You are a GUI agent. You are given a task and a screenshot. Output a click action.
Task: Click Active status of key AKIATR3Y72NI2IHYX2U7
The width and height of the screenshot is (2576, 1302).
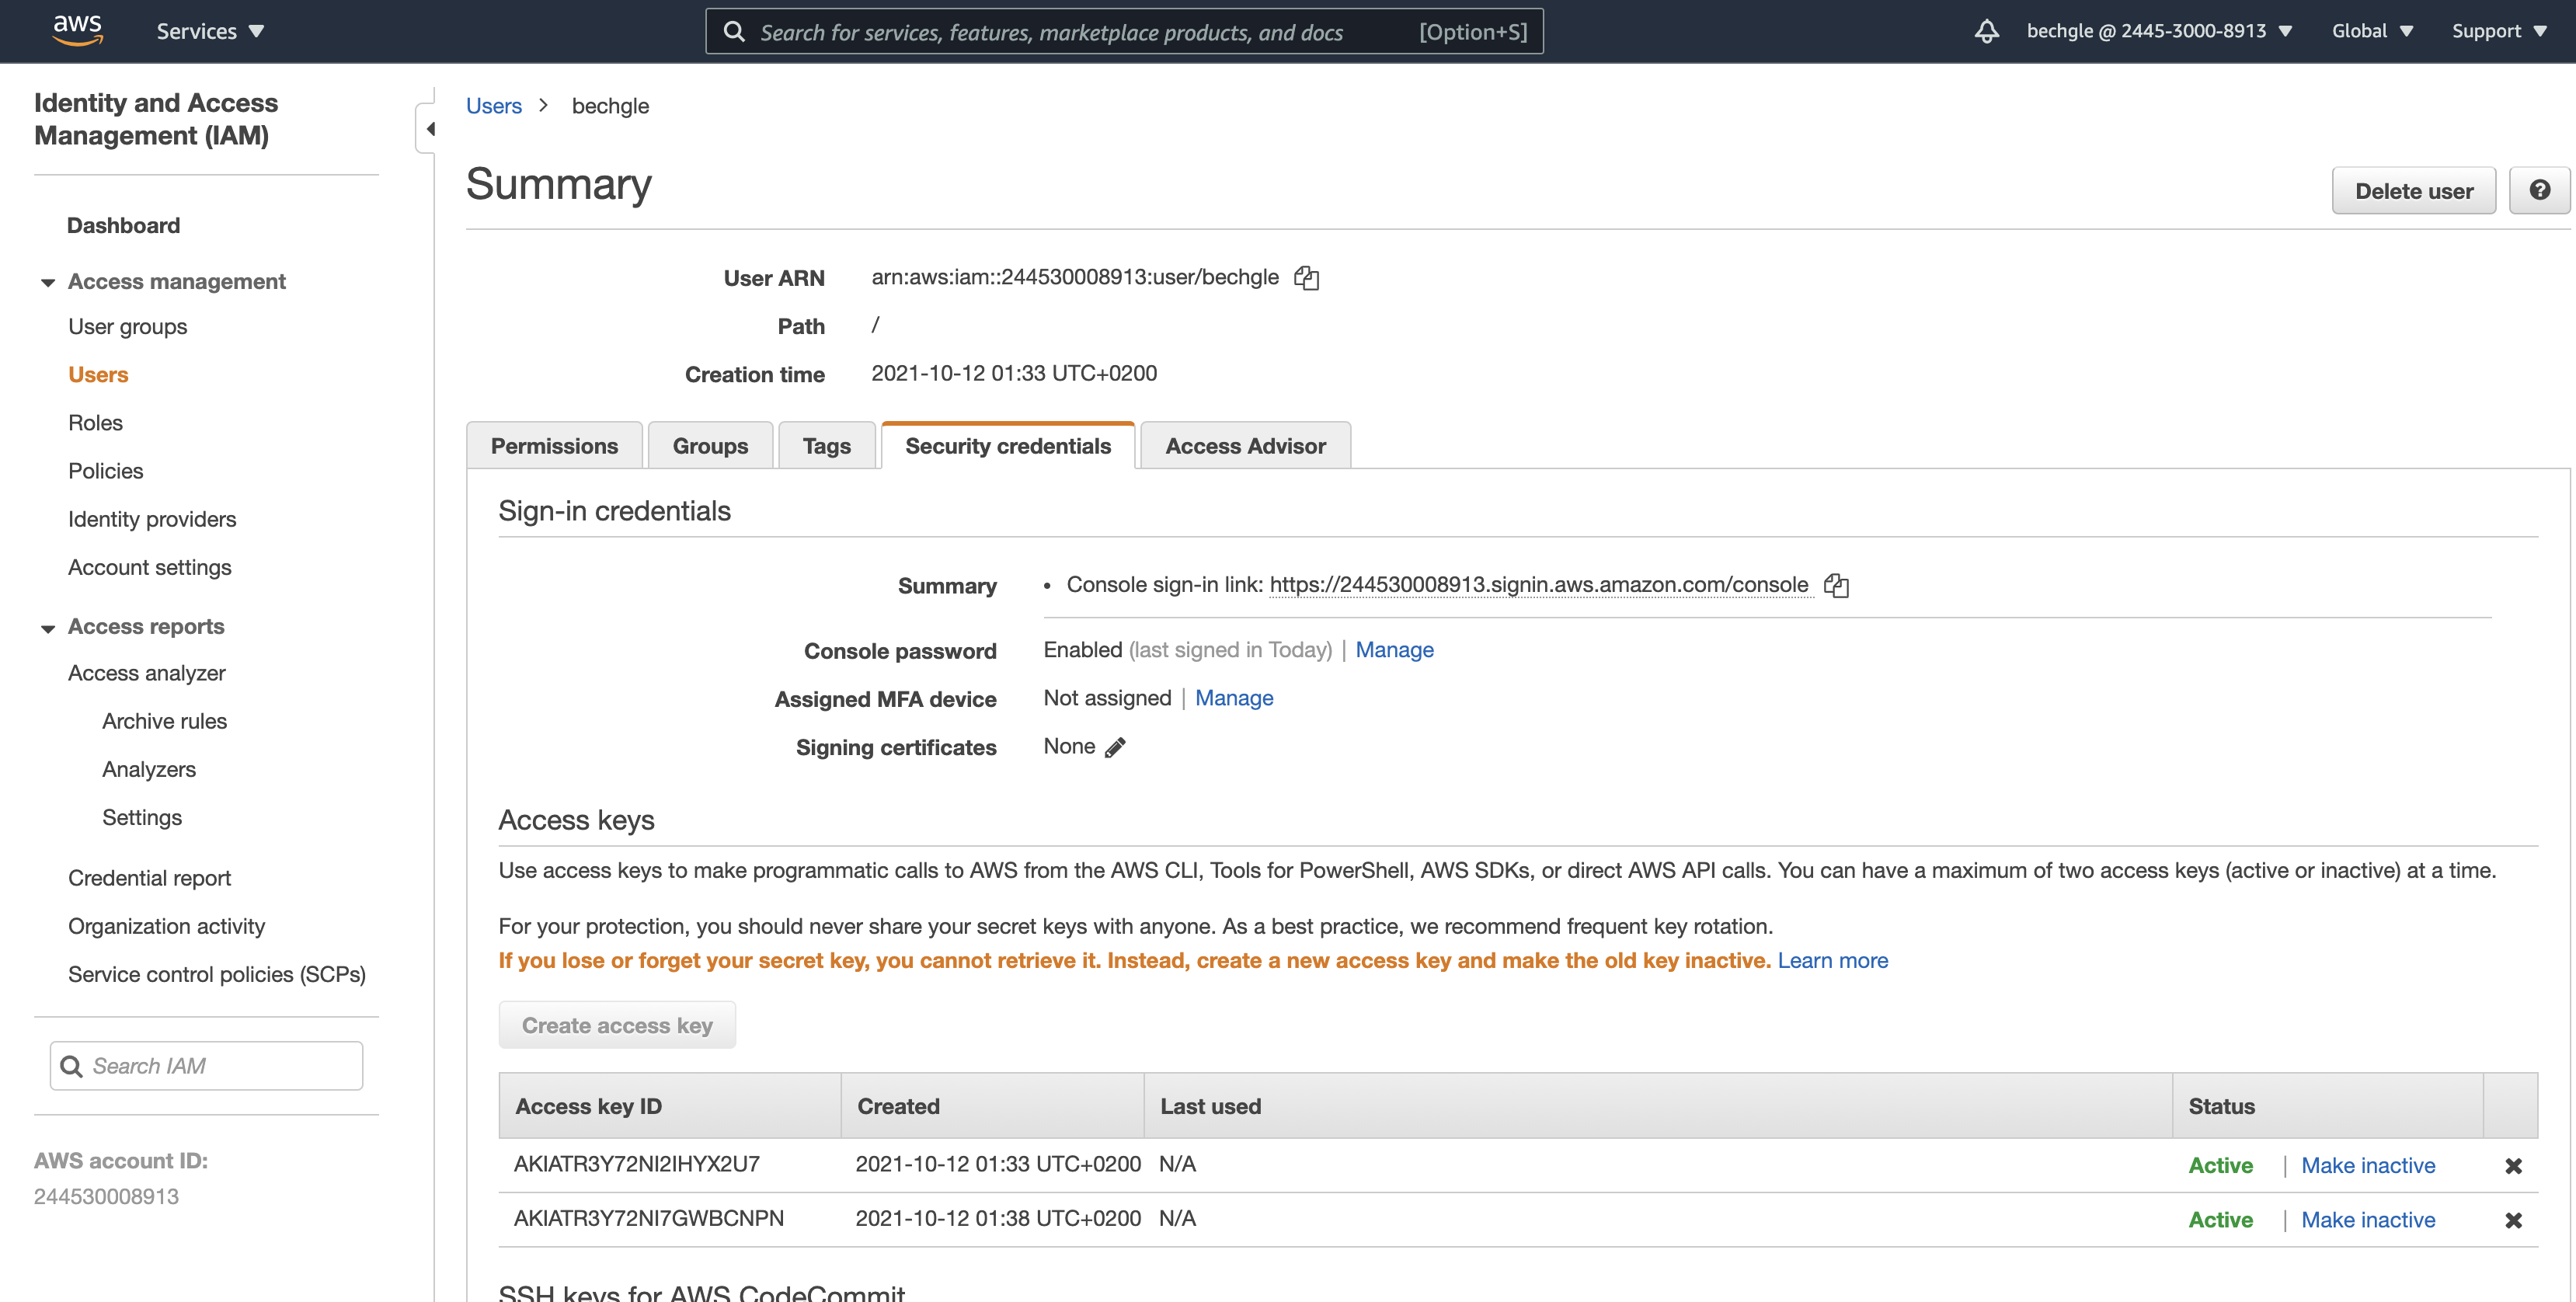click(2221, 1165)
